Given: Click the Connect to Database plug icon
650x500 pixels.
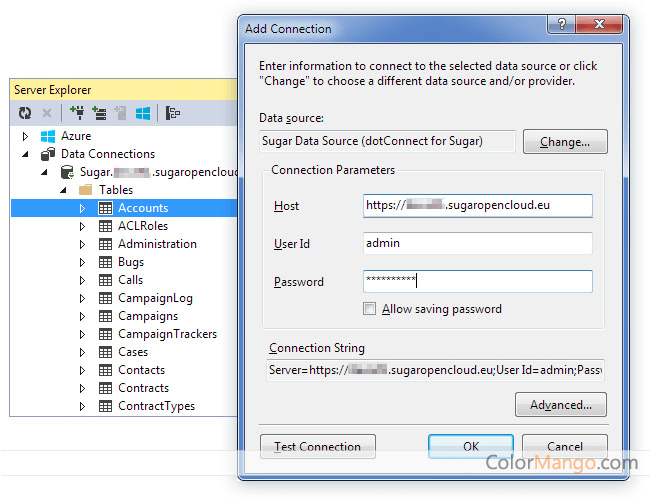Looking at the screenshot, I should point(77,113).
